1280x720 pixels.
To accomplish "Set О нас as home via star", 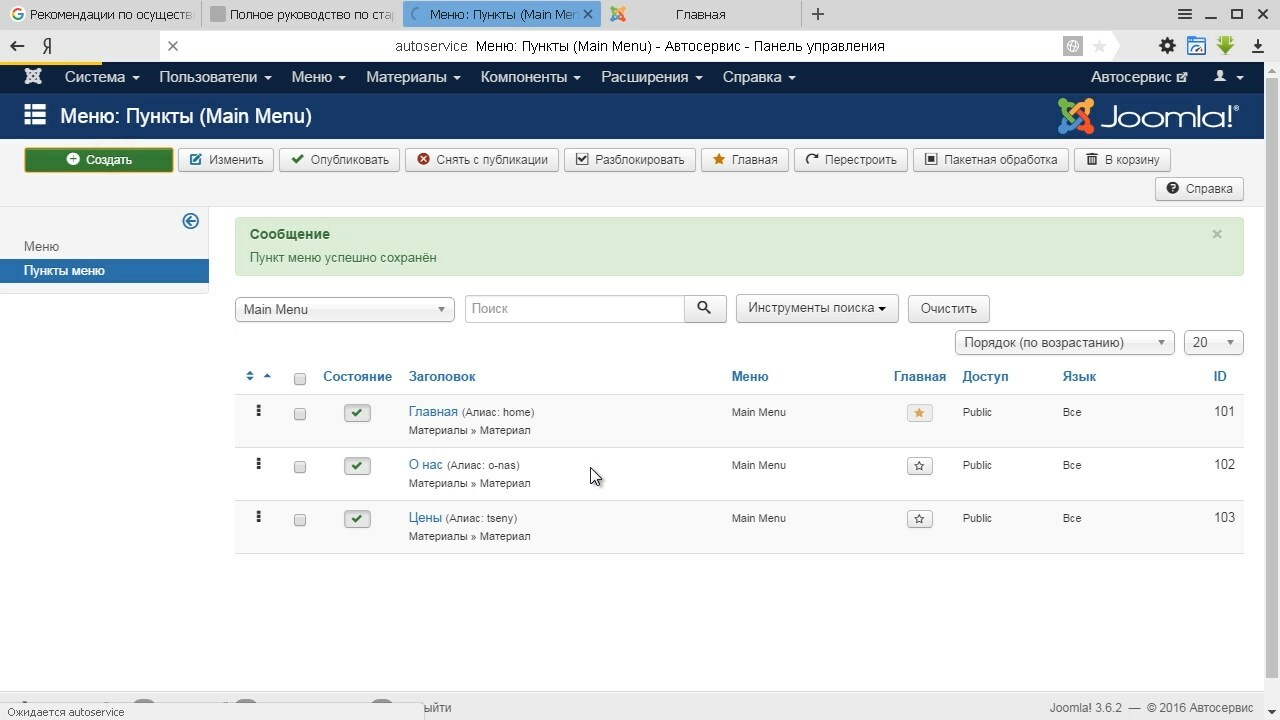I will point(919,466).
